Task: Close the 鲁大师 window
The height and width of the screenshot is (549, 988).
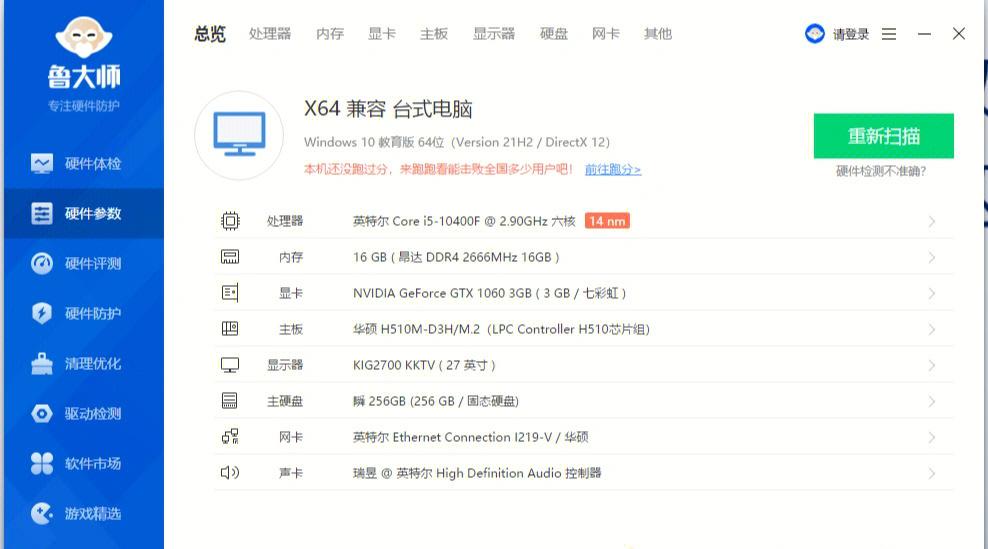Action: coord(959,33)
